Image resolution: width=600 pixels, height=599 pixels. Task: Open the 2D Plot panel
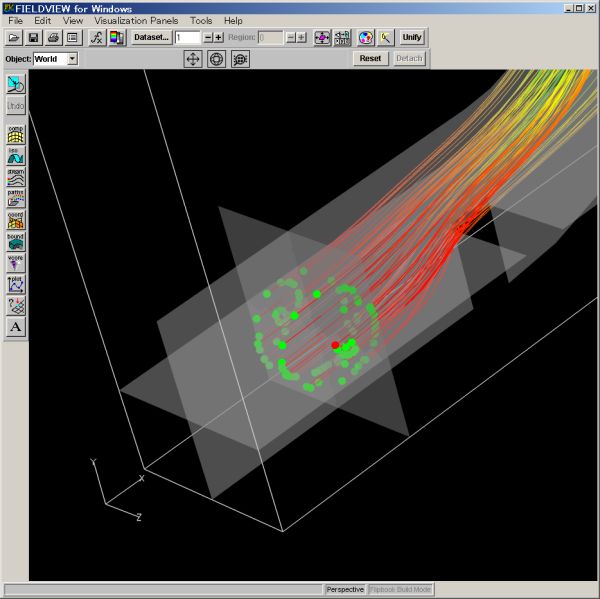coord(16,284)
